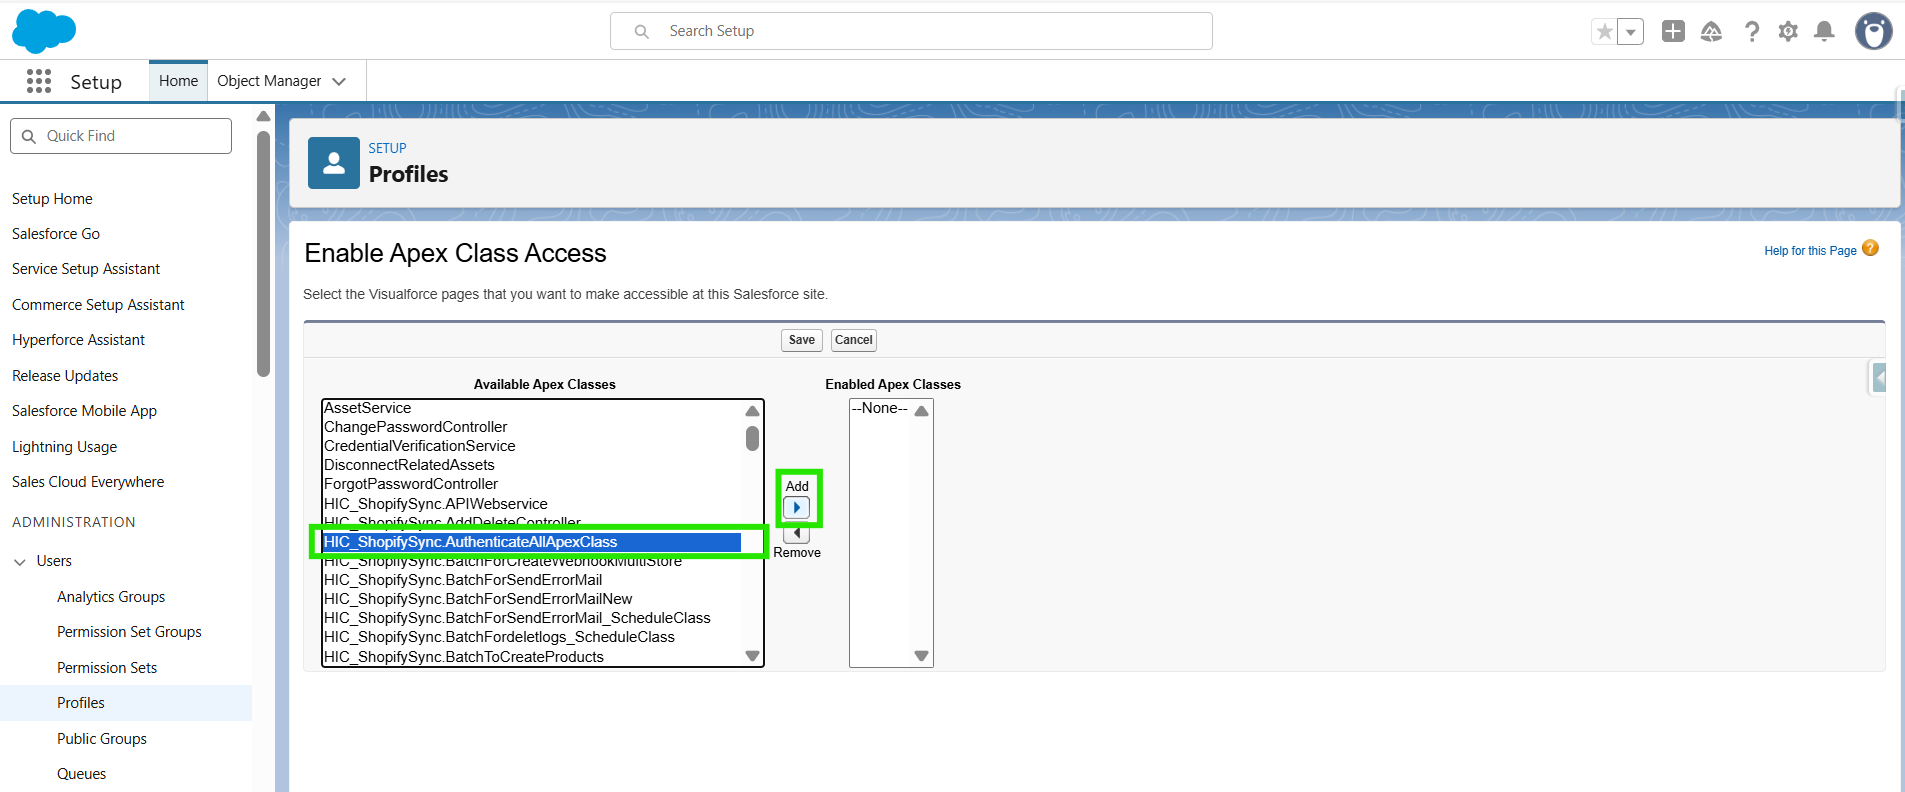
Task: Open Queues in sidebar
Action: click(x=81, y=774)
